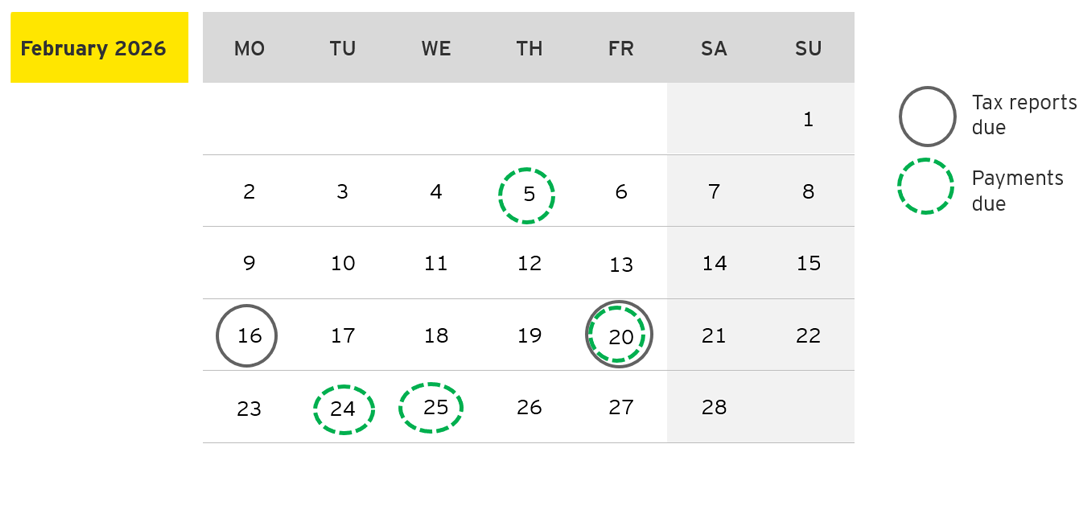Viewport: 1086px width, 532px height.
Task: Click the SU column header
Action: (808, 49)
